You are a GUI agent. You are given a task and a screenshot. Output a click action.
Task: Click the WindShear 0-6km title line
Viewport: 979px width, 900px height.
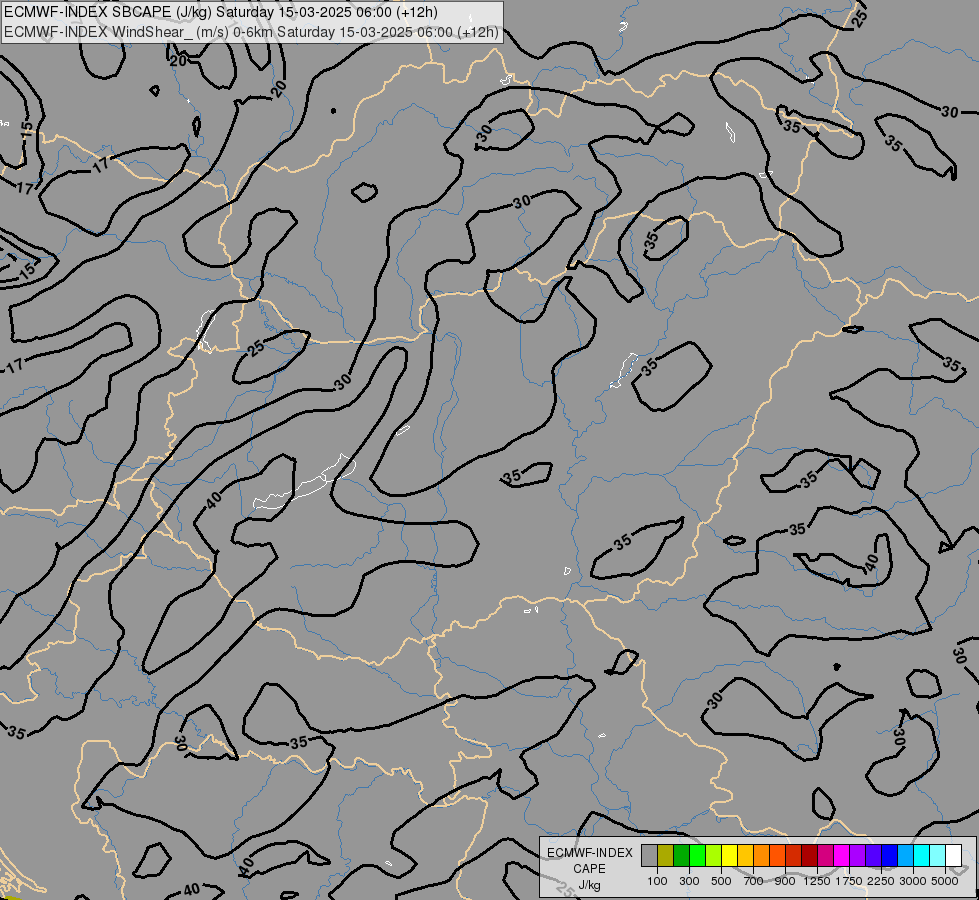[x=251, y=32]
